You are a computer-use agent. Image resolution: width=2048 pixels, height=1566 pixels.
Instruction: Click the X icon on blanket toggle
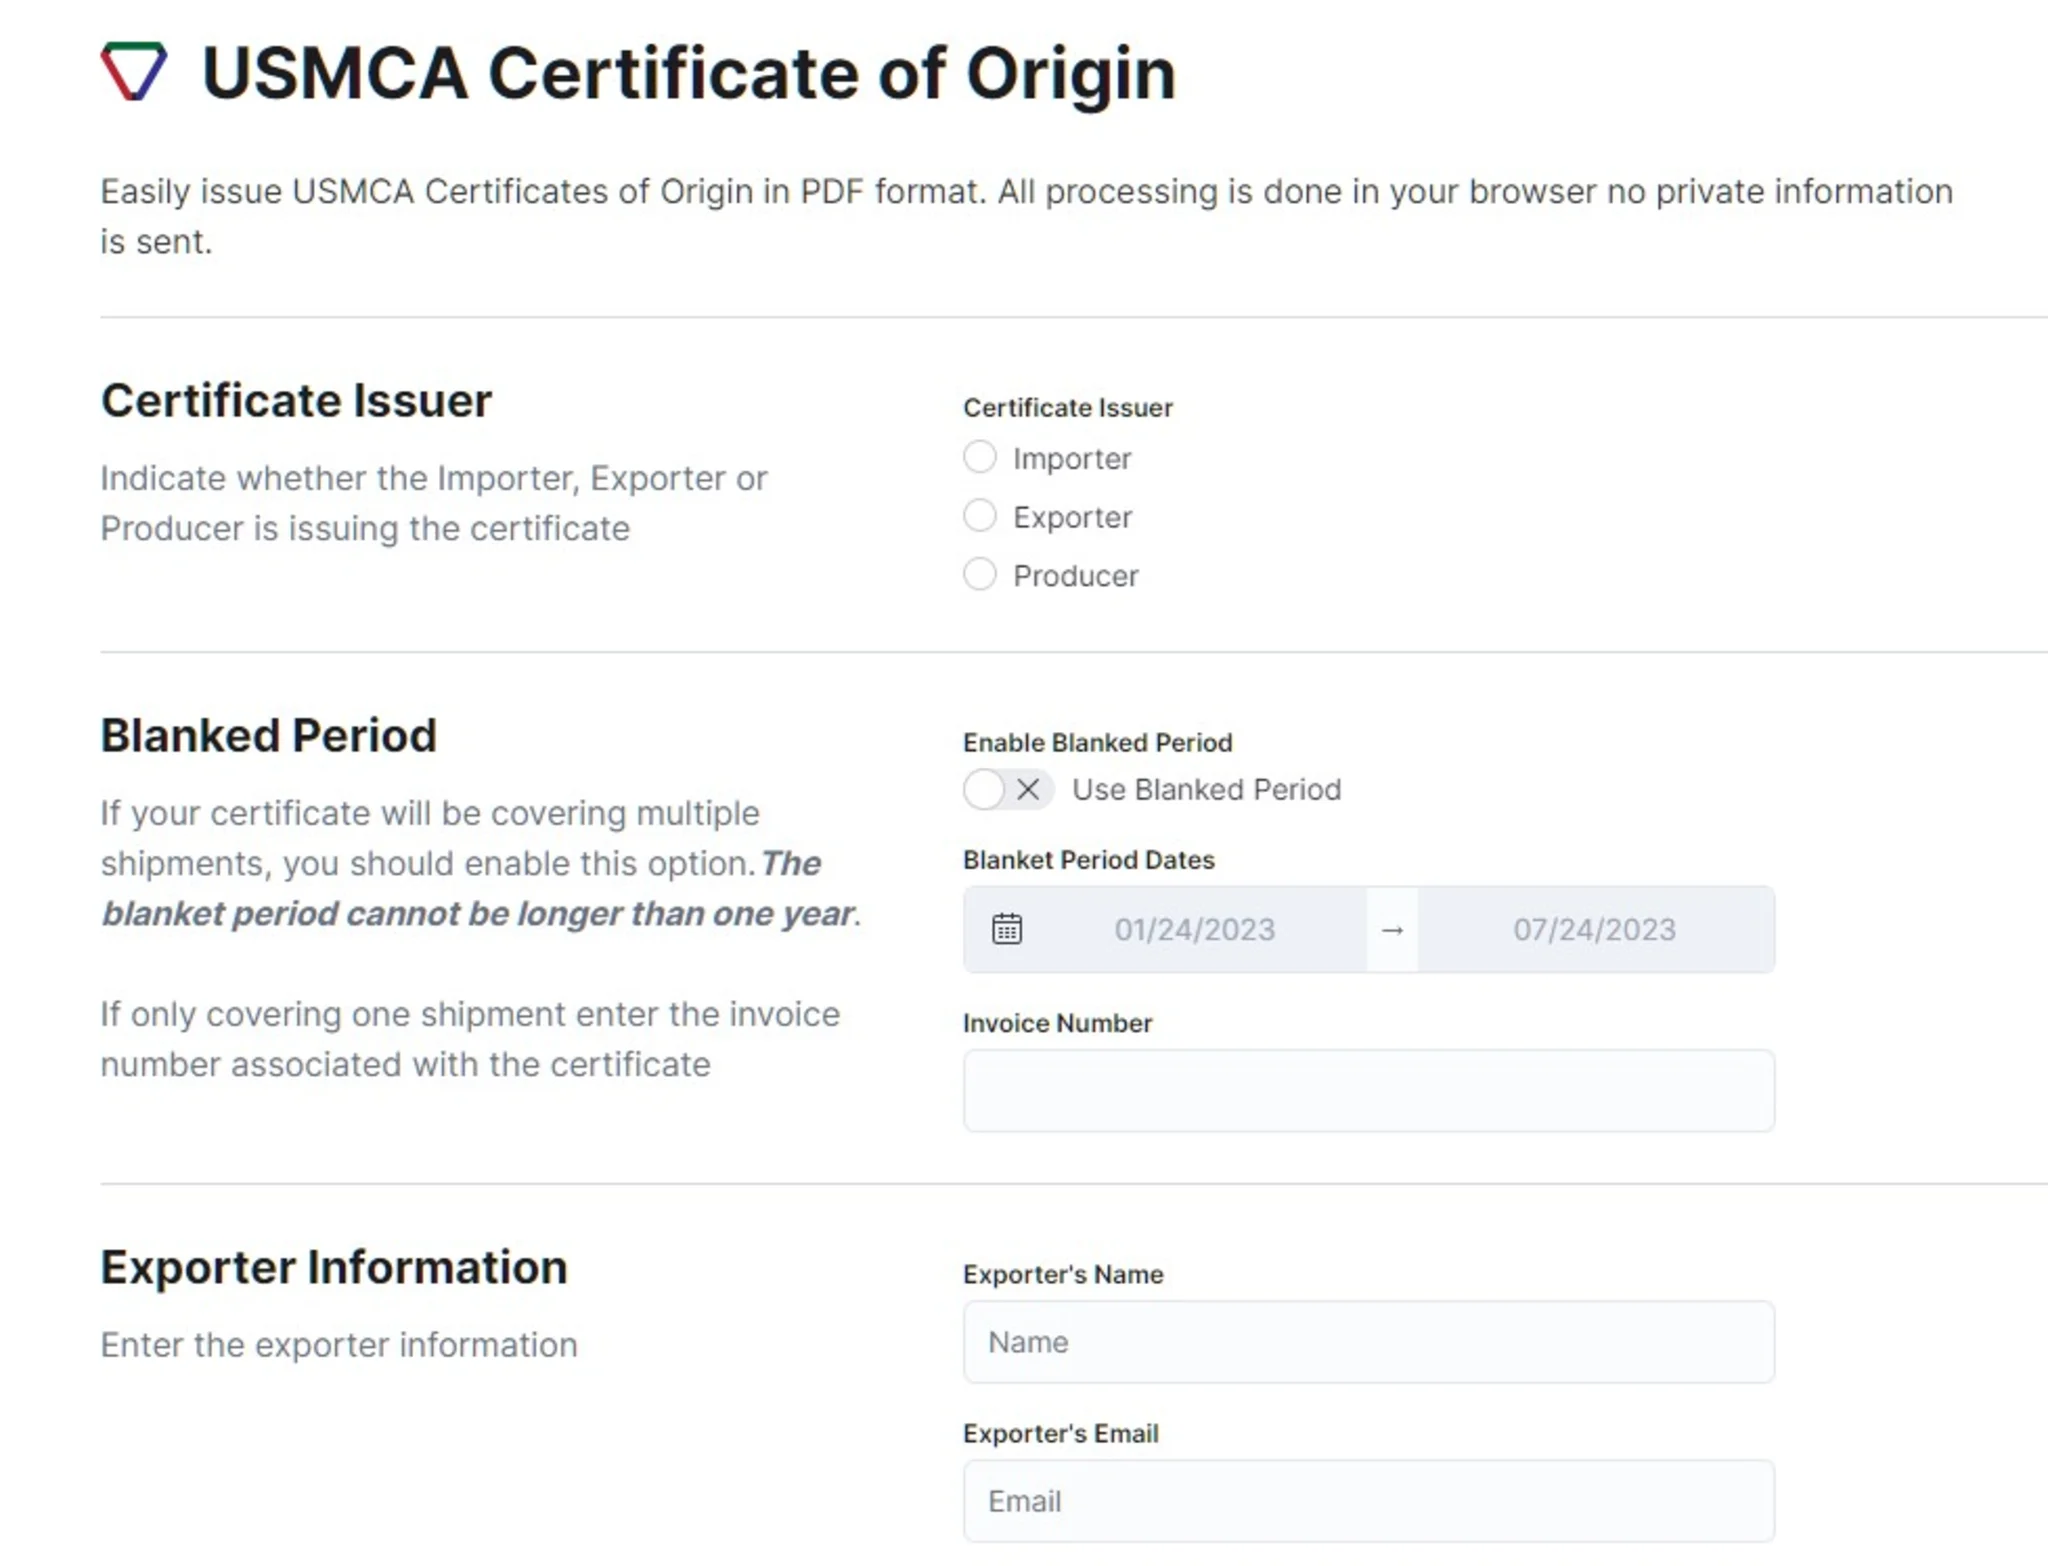pyautogui.click(x=1027, y=790)
